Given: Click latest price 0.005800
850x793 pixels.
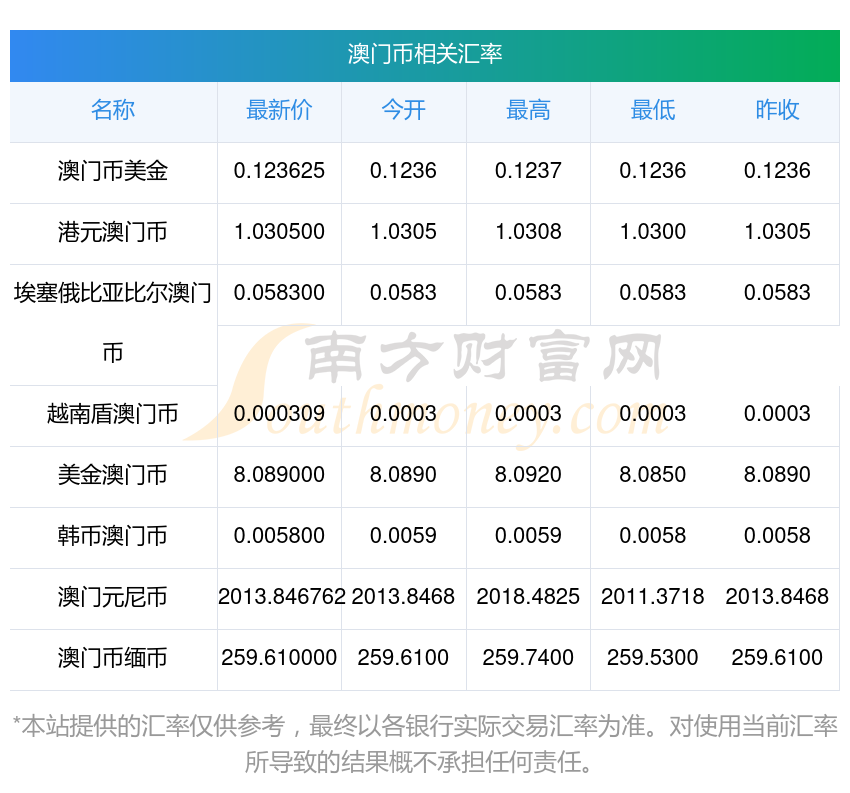Looking at the screenshot, I should tap(279, 536).
